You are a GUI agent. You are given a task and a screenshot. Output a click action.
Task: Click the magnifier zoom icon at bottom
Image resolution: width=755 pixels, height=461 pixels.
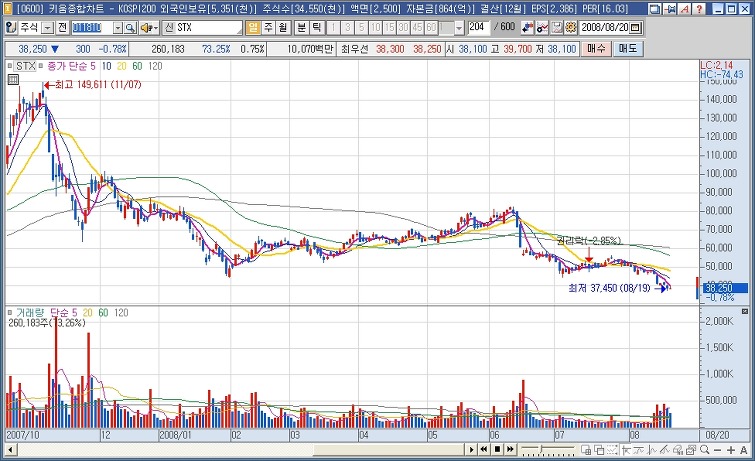tap(704, 450)
